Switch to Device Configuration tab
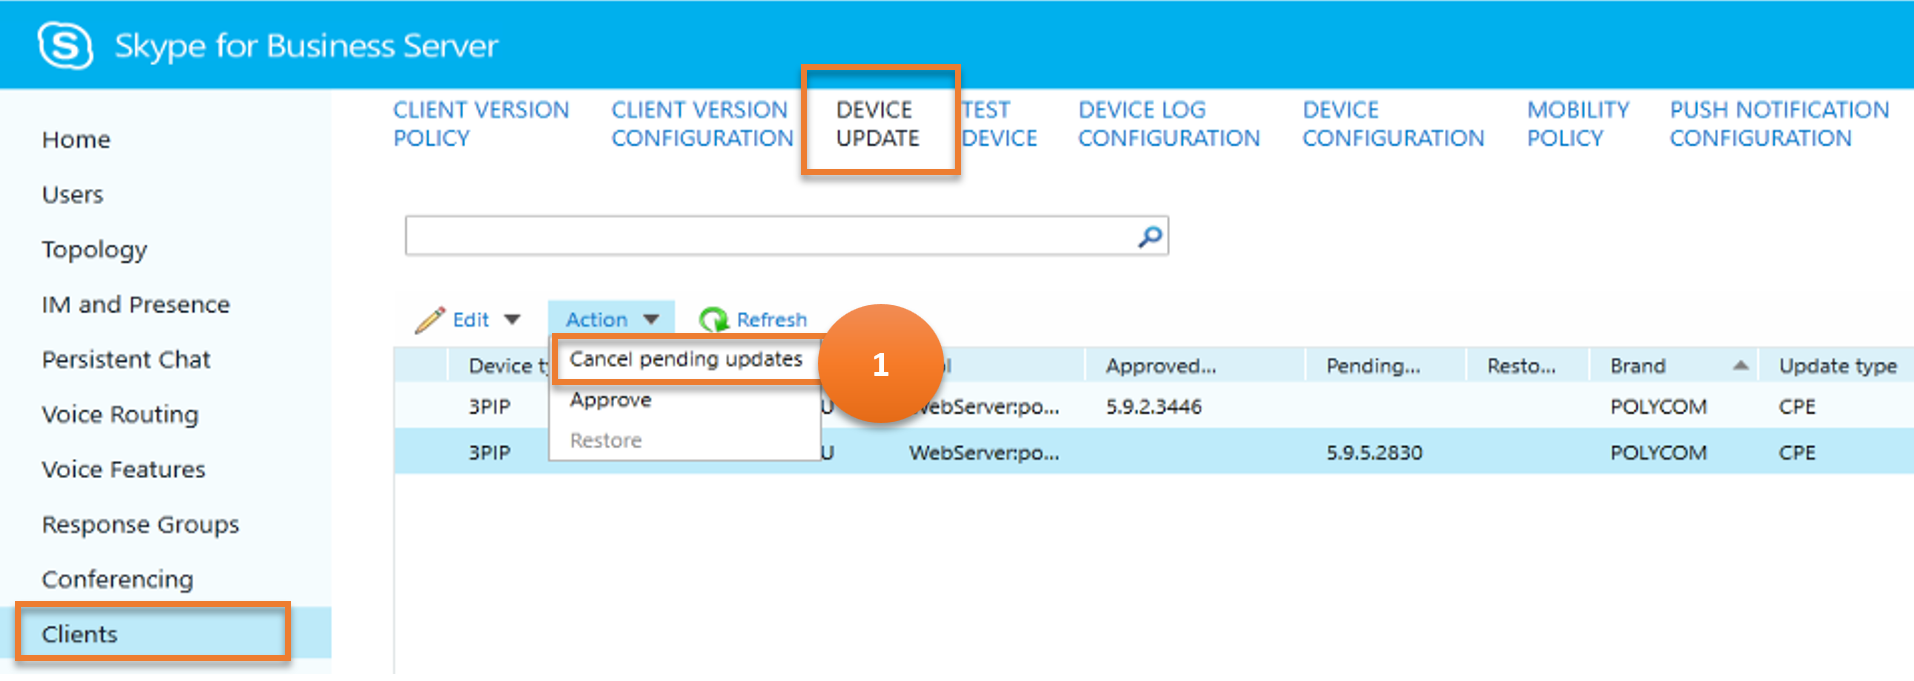The image size is (1914, 681). pyautogui.click(x=1393, y=124)
